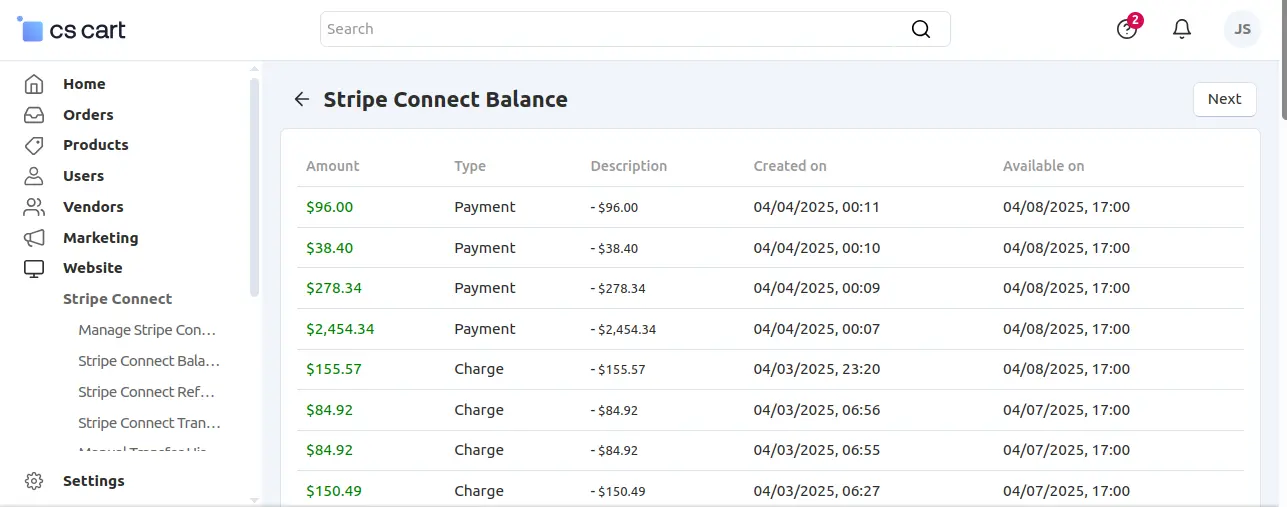This screenshot has width=1287, height=507.
Task: Click the Amount column header
Action: tap(333, 166)
